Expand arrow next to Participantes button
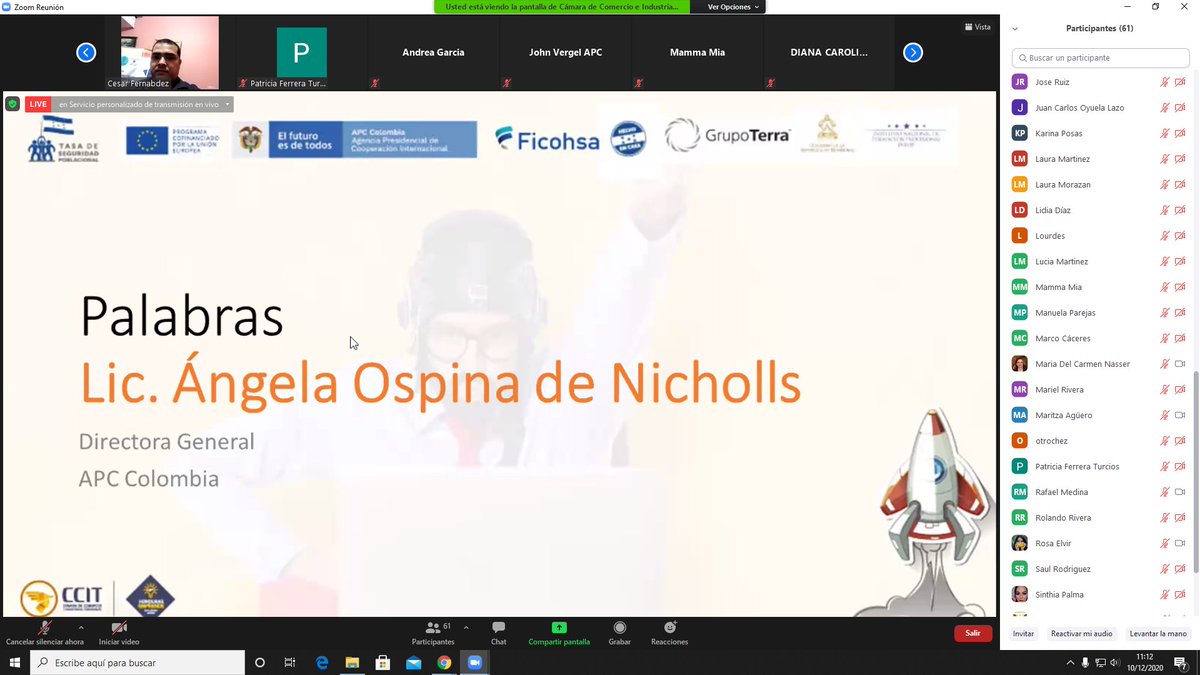 [x=466, y=627]
